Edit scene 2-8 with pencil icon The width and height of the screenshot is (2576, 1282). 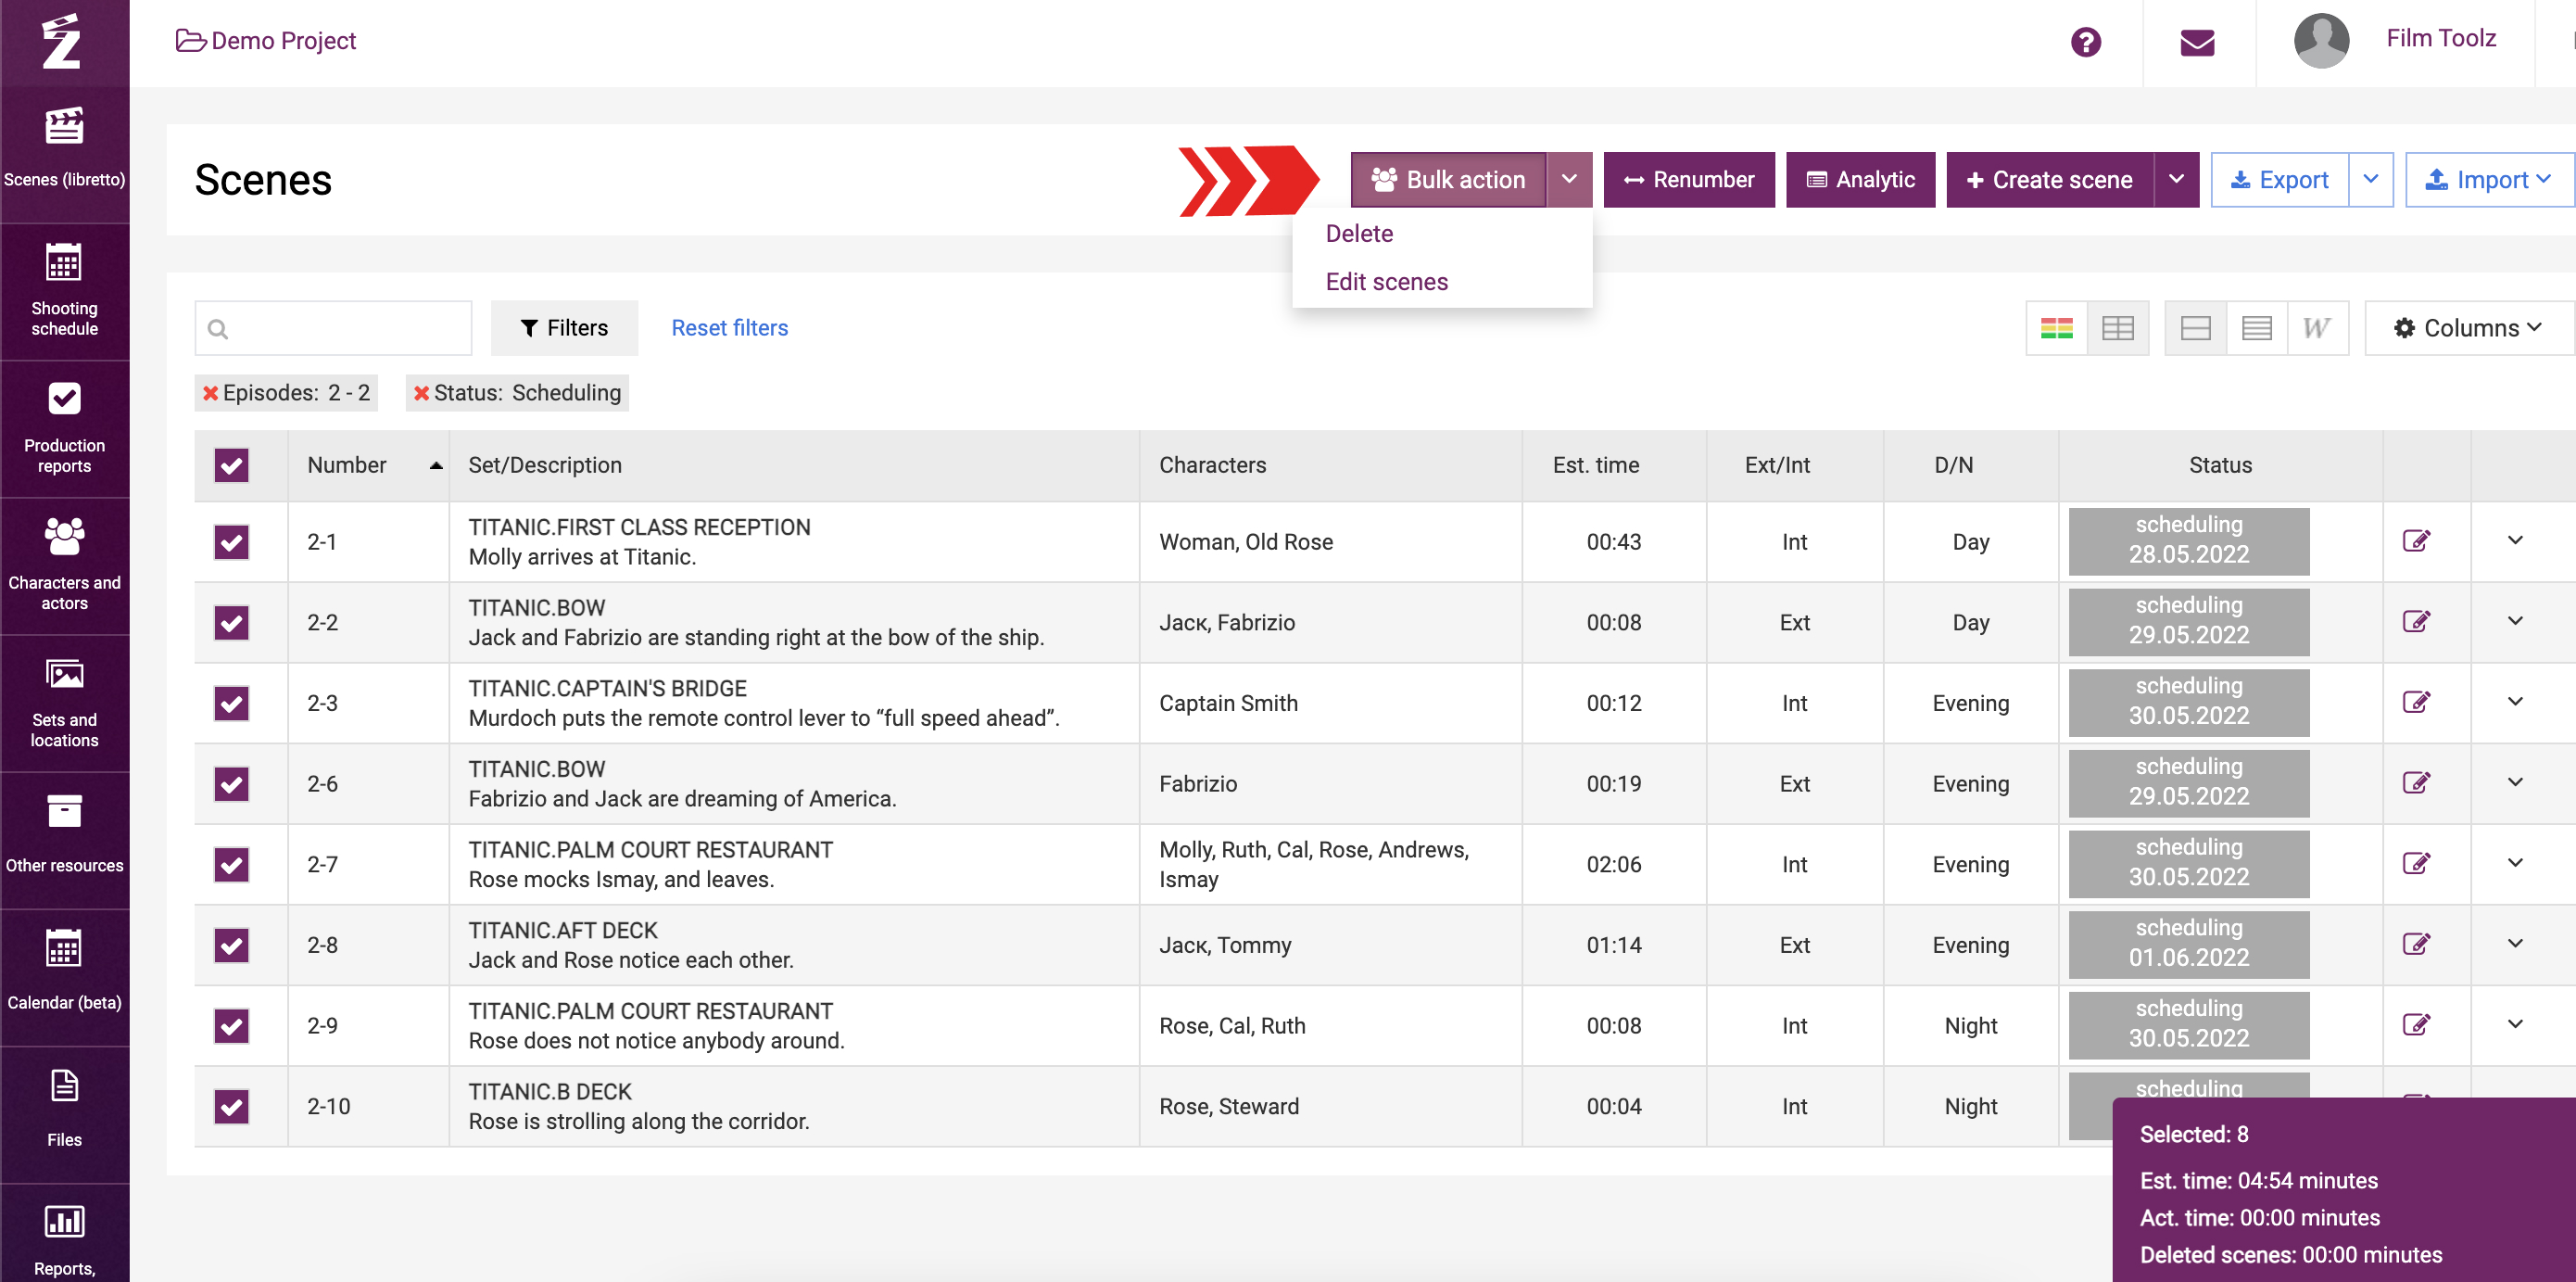coord(2416,944)
